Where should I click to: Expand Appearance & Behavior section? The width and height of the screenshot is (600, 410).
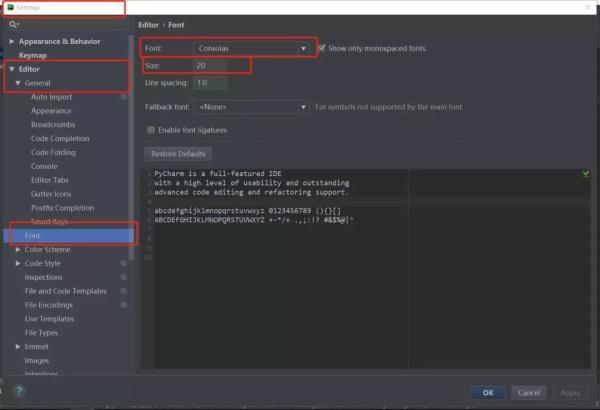pos(11,41)
